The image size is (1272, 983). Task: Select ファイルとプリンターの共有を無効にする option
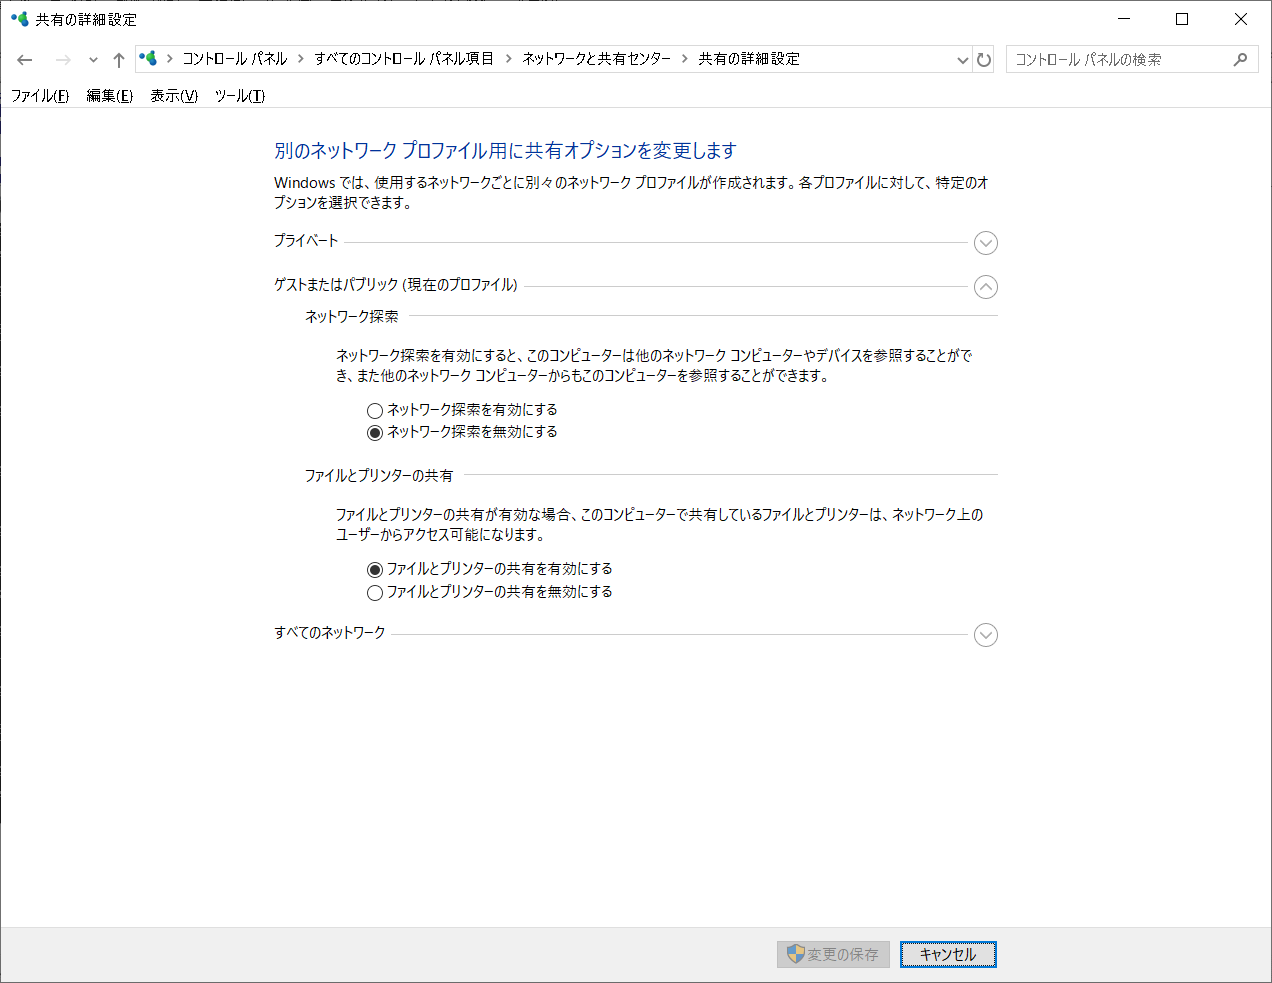[x=374, y=592]
